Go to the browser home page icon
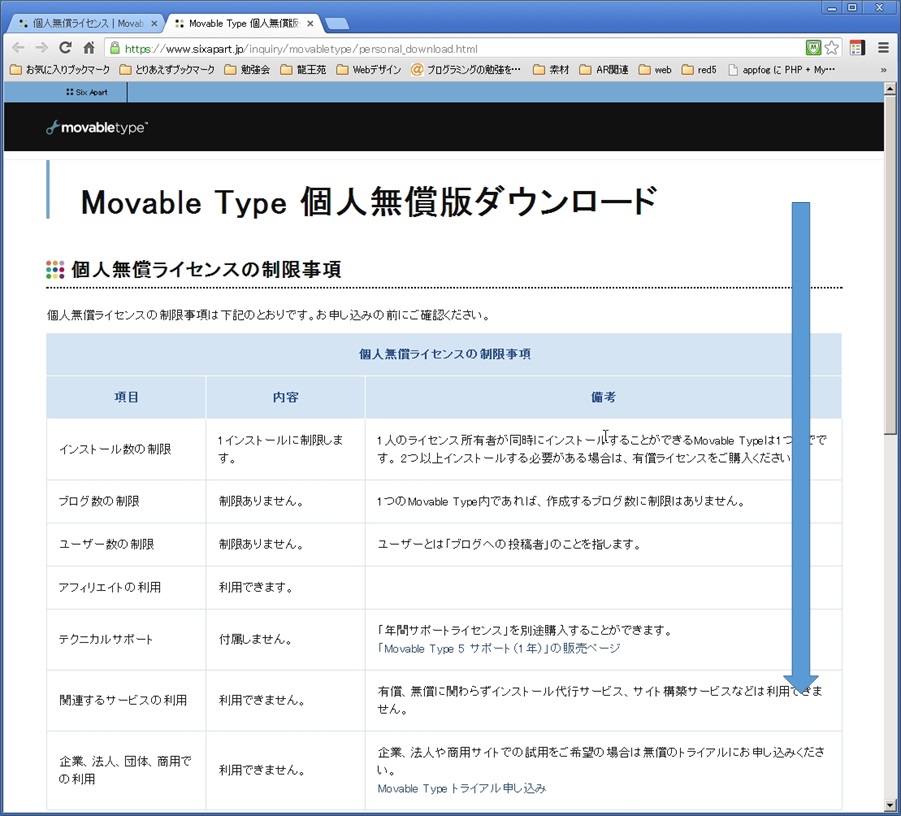 coord(88,48)
